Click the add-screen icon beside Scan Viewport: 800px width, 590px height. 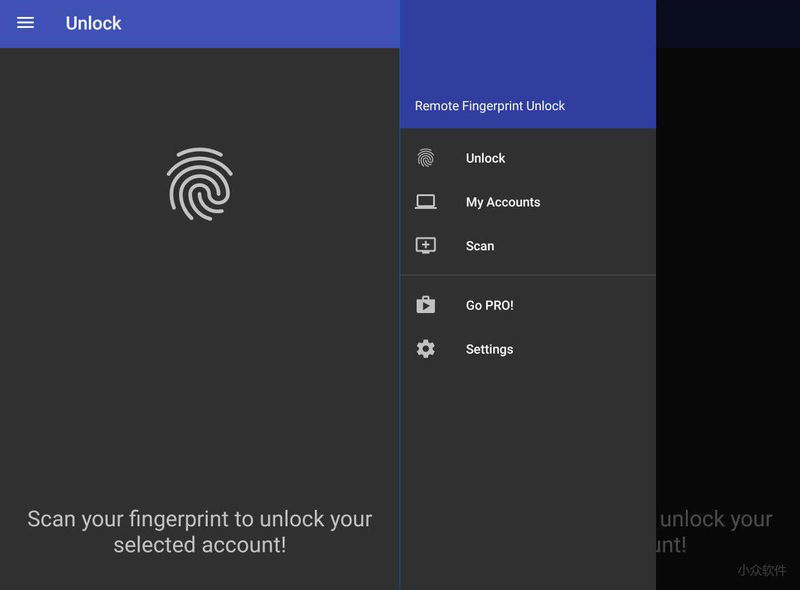pos(426,245)
